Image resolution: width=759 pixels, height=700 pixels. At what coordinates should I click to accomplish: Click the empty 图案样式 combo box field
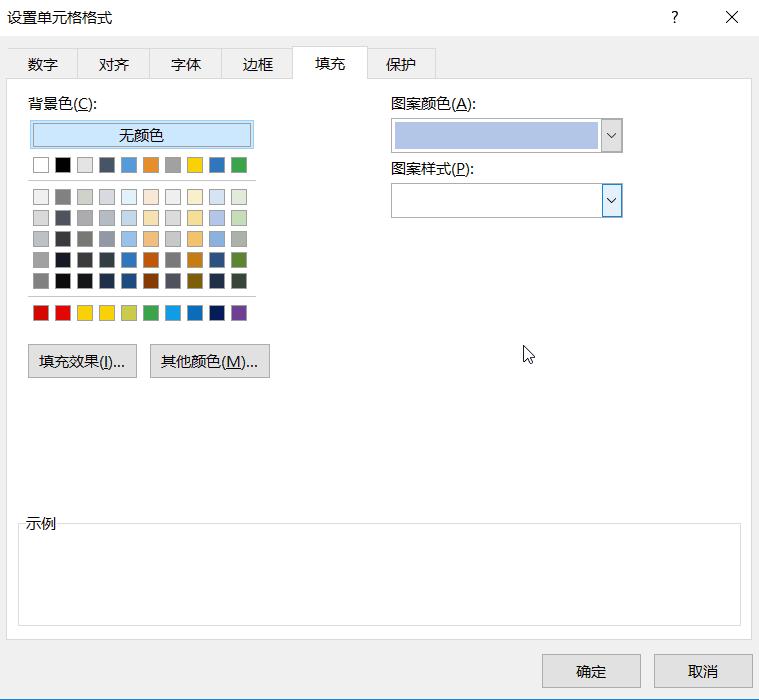[496, 200]
